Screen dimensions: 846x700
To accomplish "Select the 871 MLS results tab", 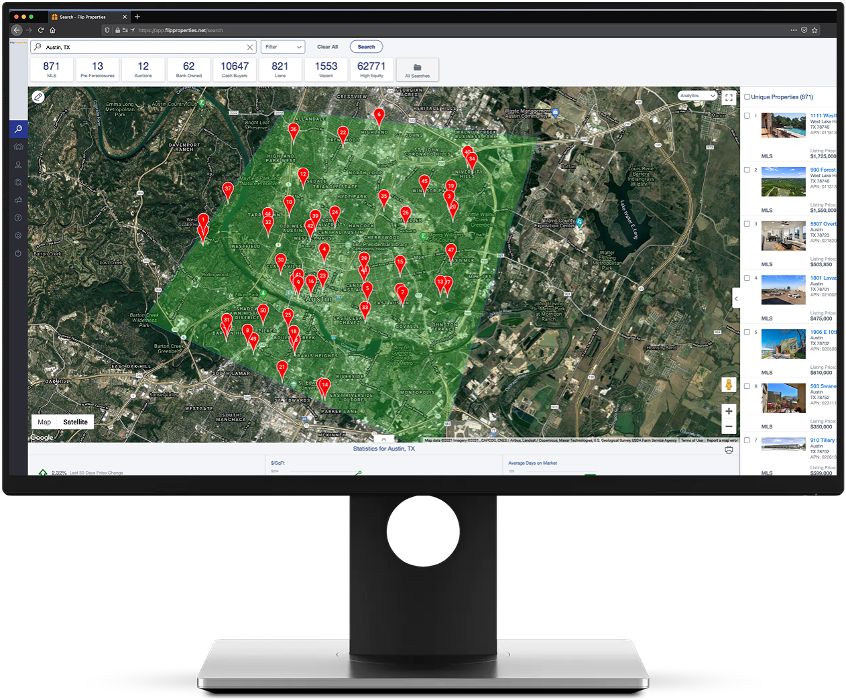I will pyautogui.click(x=51, y=70).
